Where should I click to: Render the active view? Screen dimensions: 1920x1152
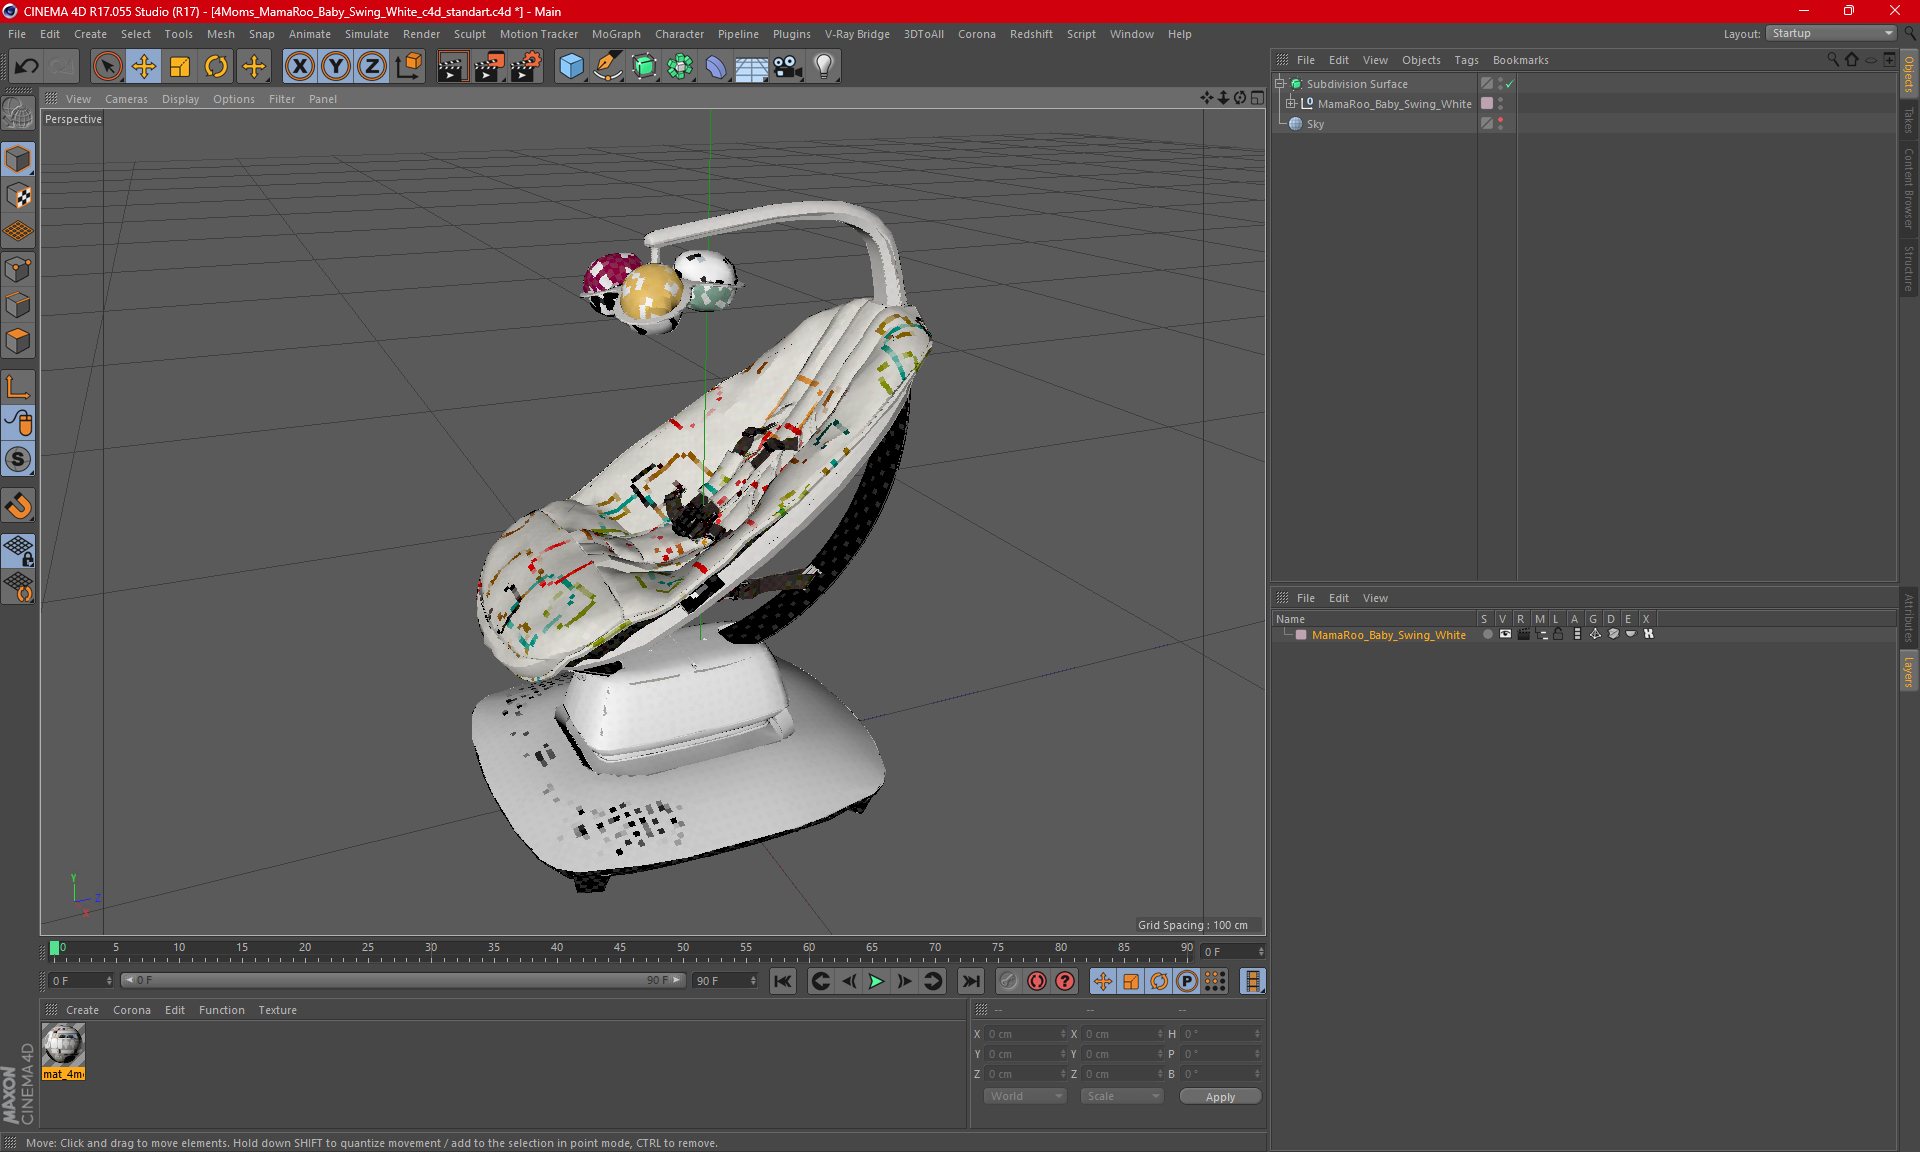[452, 66]
